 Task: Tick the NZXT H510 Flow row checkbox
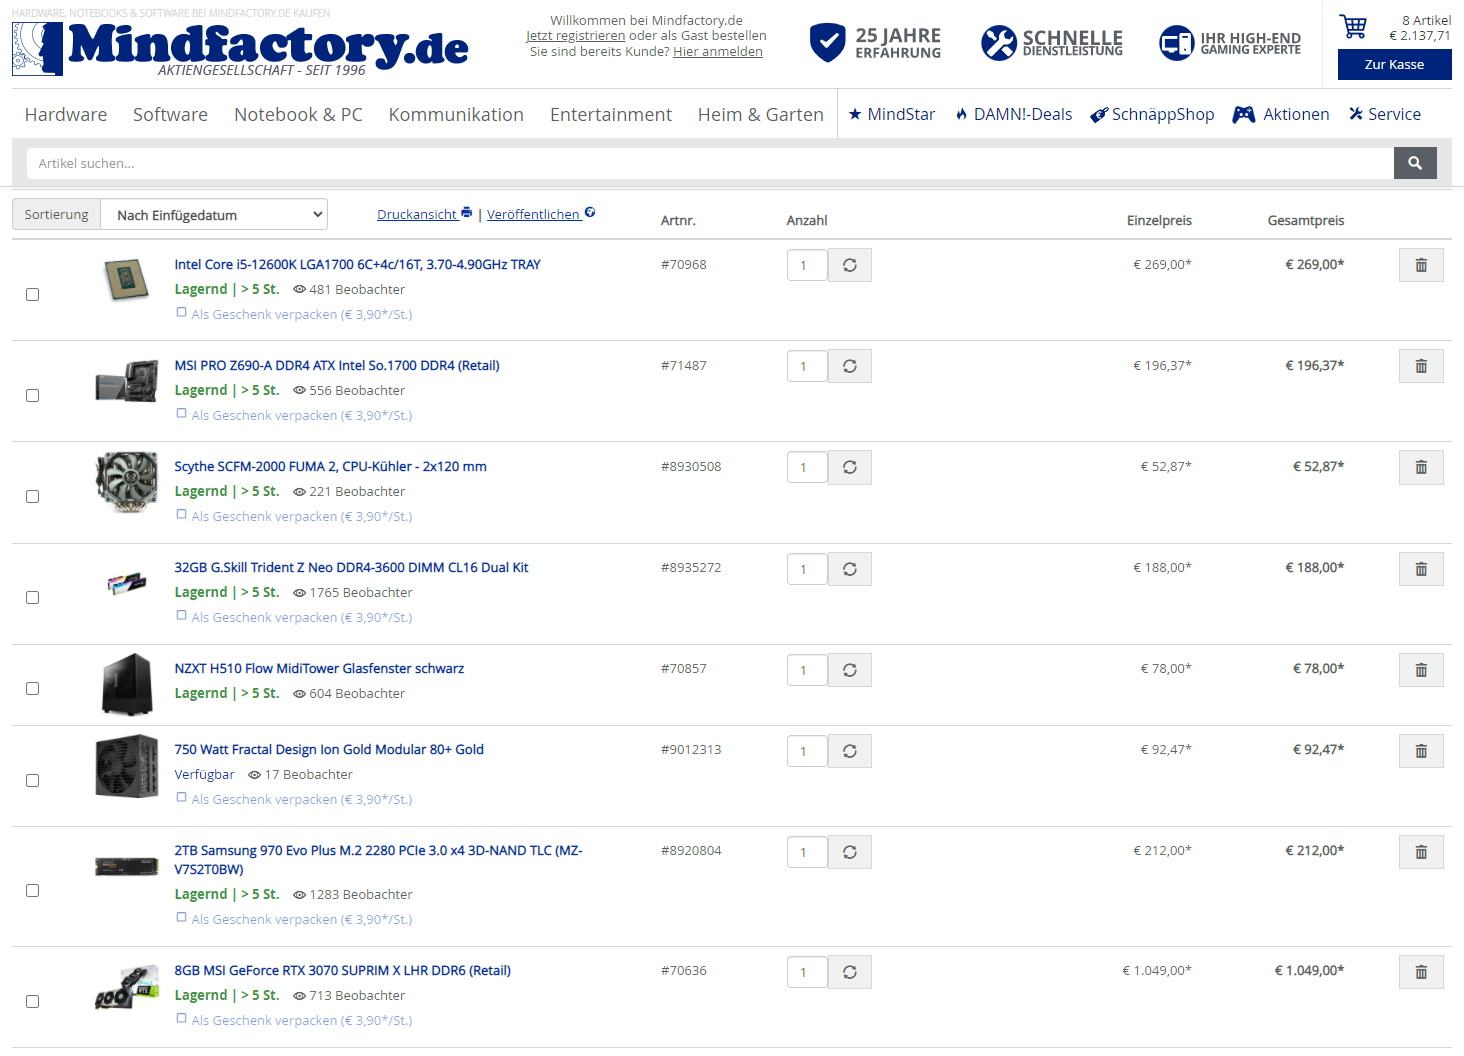point(32,688)
